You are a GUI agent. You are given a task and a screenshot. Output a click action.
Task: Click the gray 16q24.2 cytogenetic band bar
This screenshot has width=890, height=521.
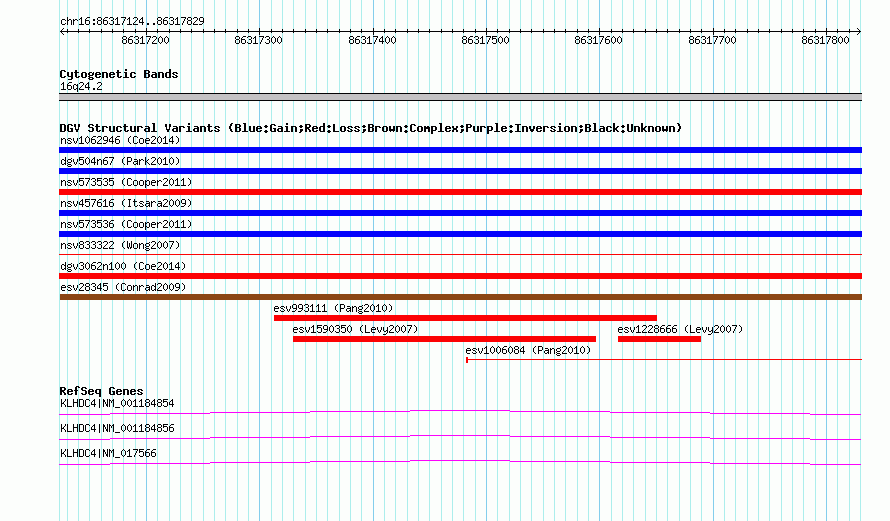point(460,97)
